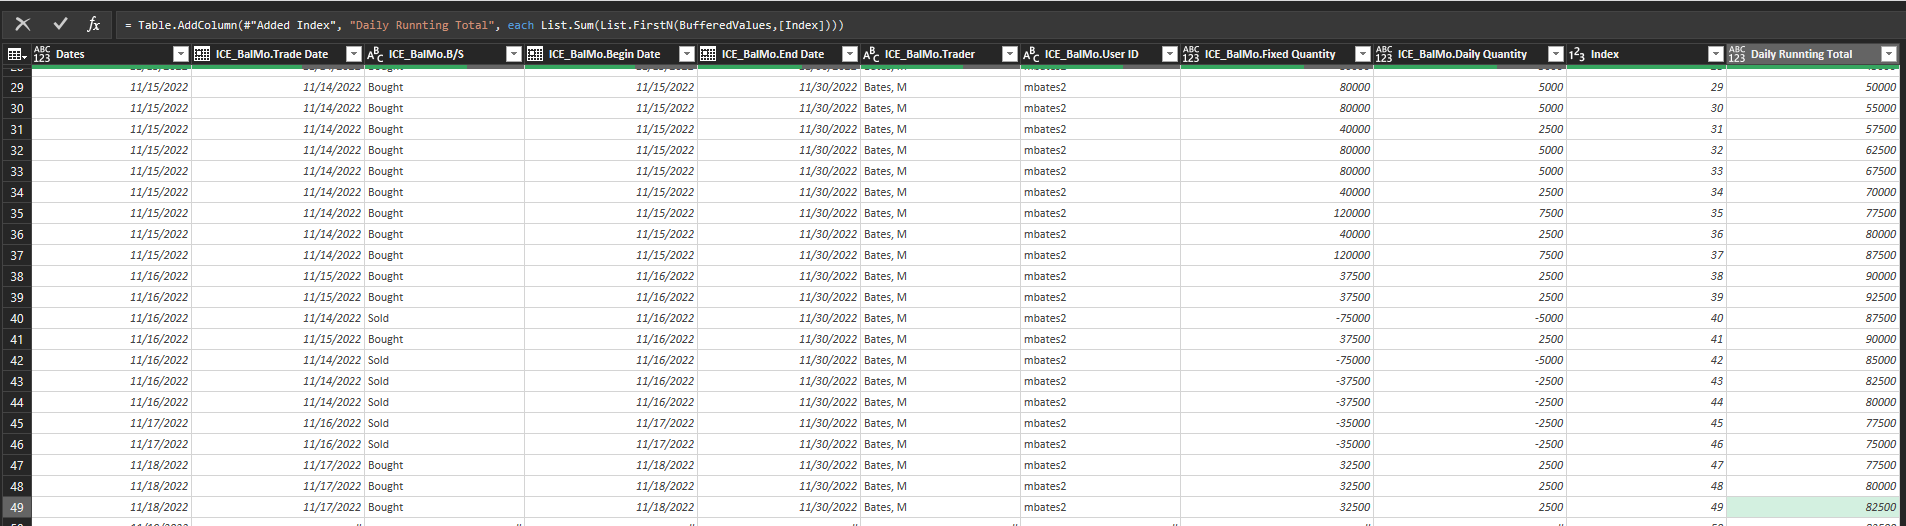1906x526 pixels.
Task: Click any-type icon of ICE_BalMo.Fixed Quantity
Action: (1191, 54)
